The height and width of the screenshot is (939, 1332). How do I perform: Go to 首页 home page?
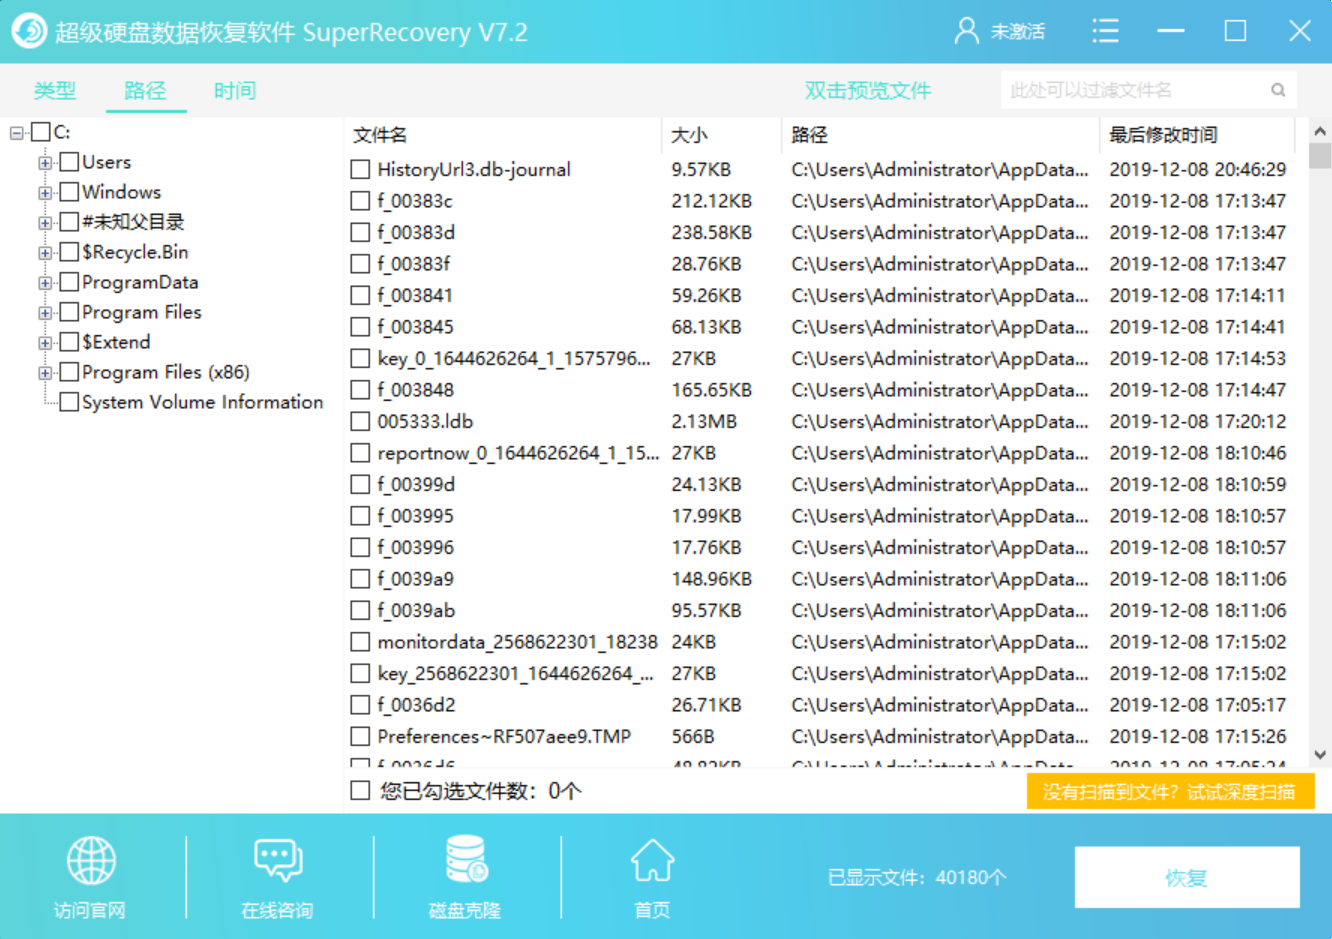click(651, 875)
